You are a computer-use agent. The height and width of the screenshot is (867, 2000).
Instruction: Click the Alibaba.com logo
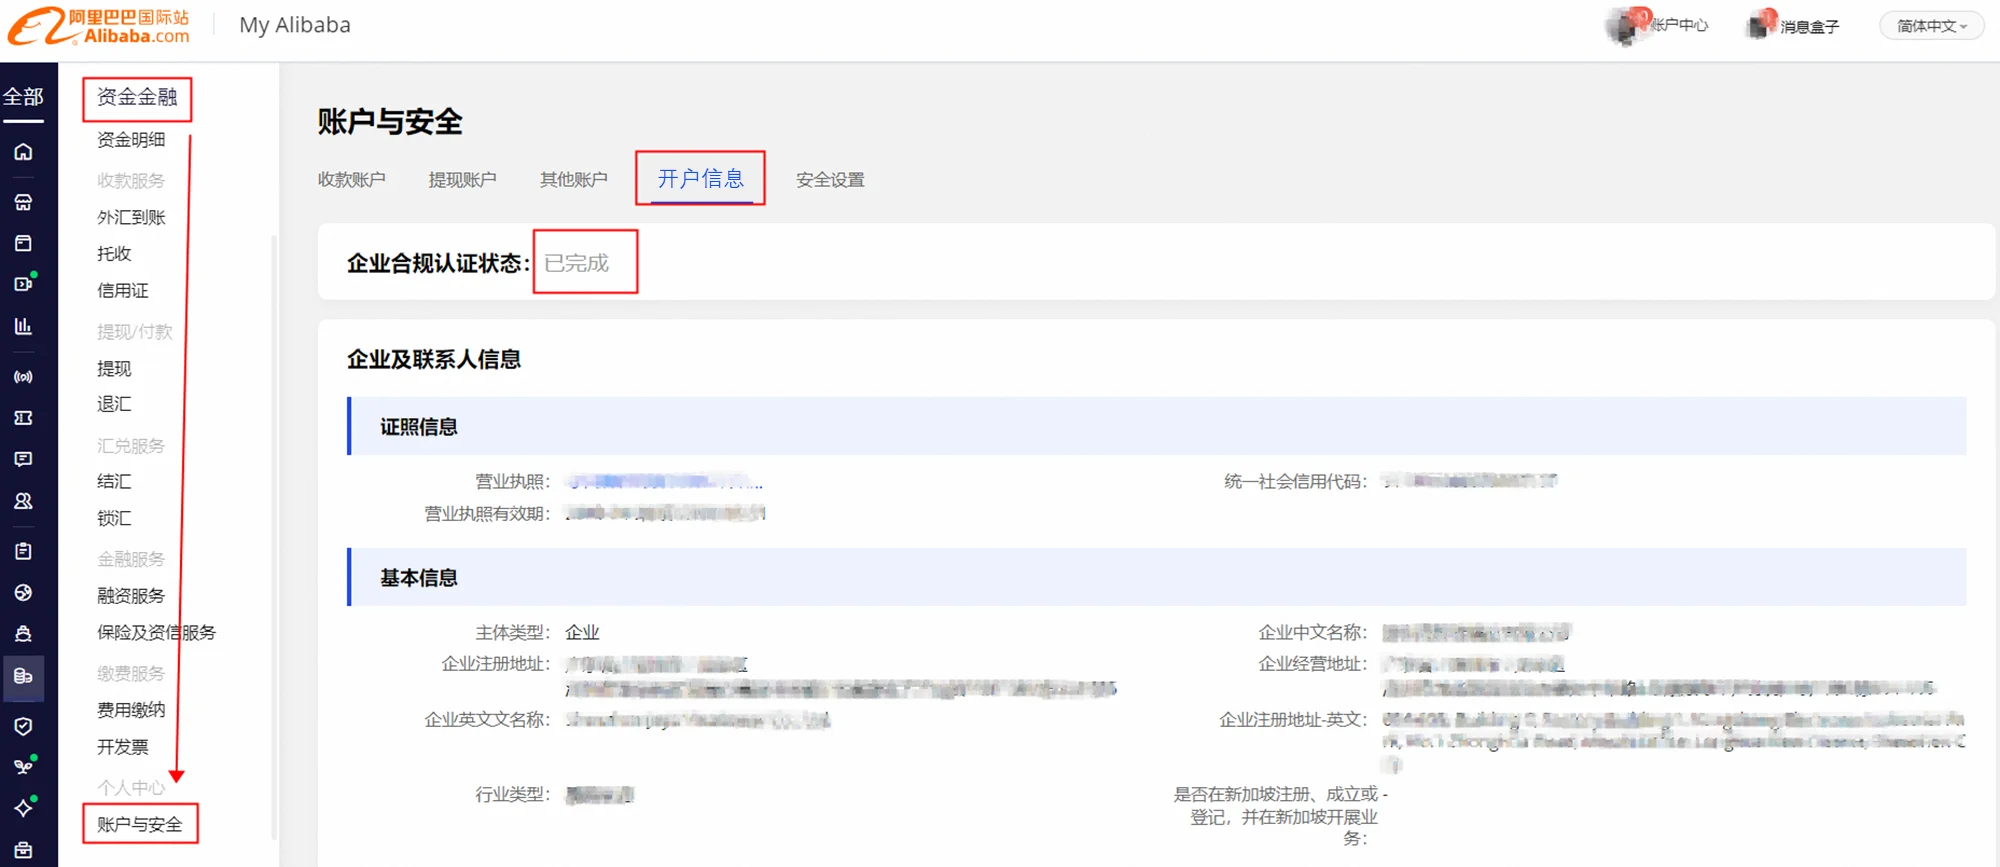pos(99,26)
